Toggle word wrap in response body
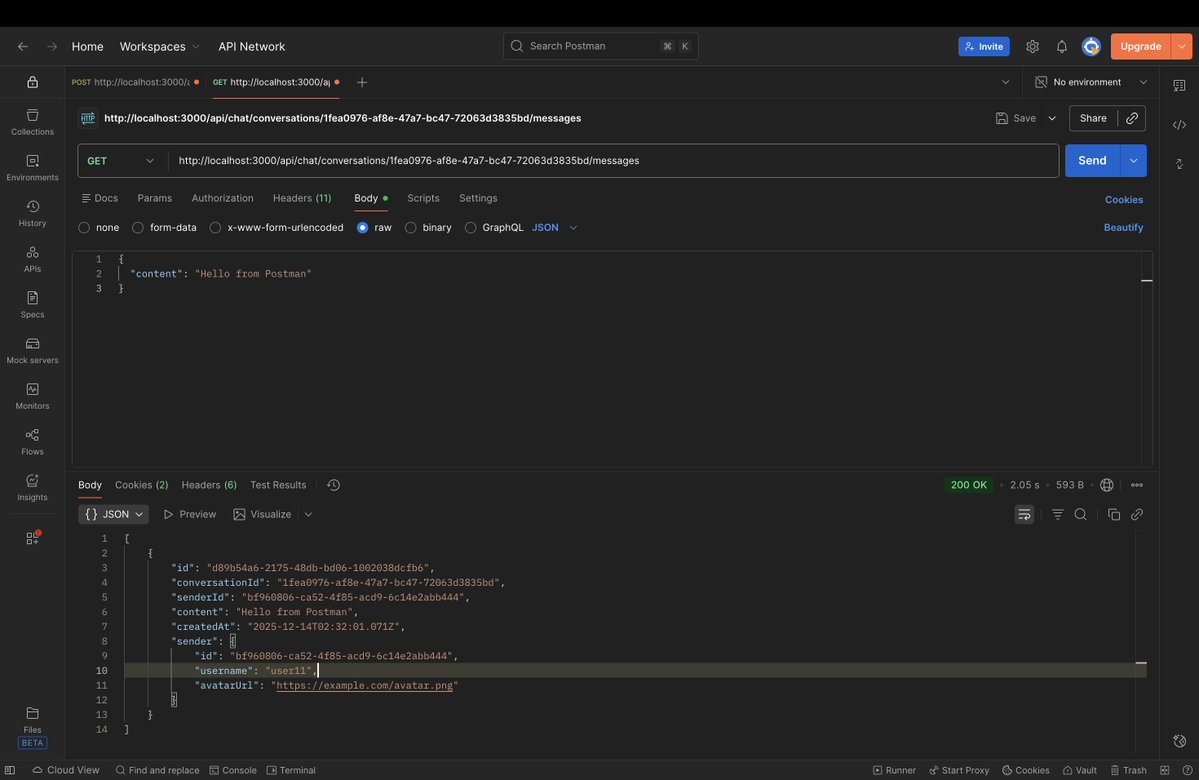The width and height of the screenshot is (1199, 780). pos(1024,515)
